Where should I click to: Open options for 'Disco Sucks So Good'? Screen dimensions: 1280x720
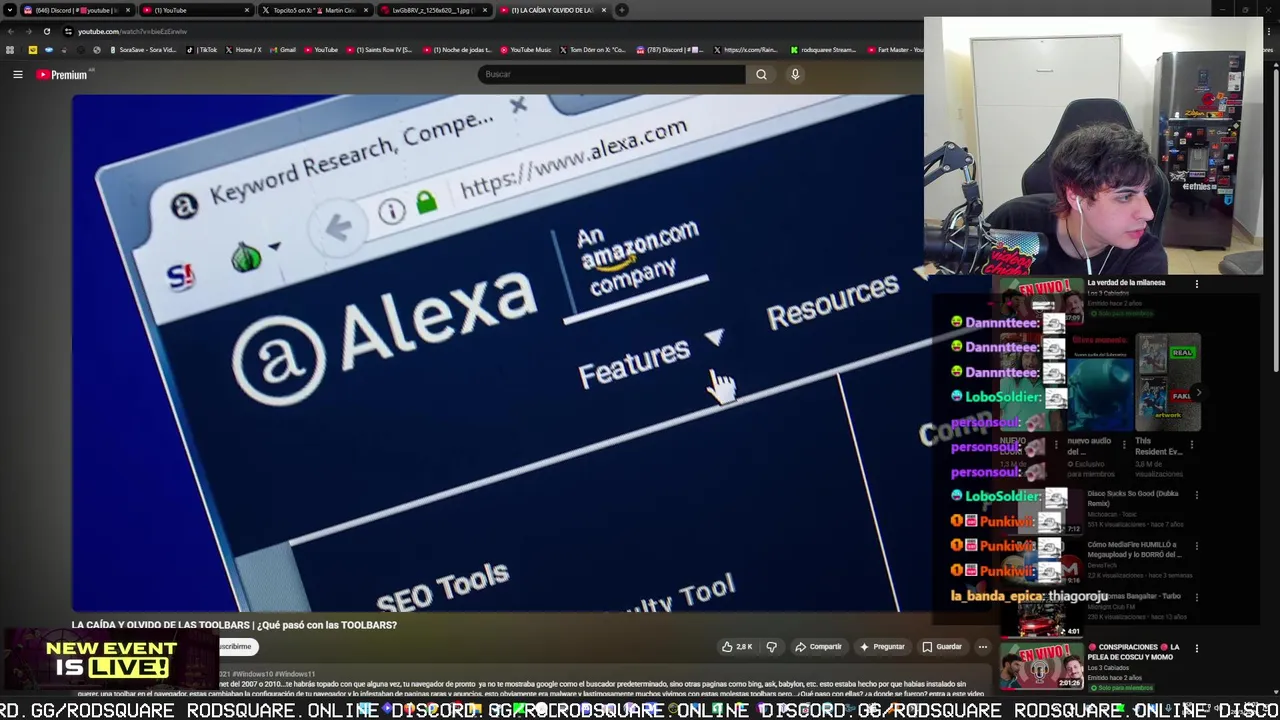click(1196, 495)
